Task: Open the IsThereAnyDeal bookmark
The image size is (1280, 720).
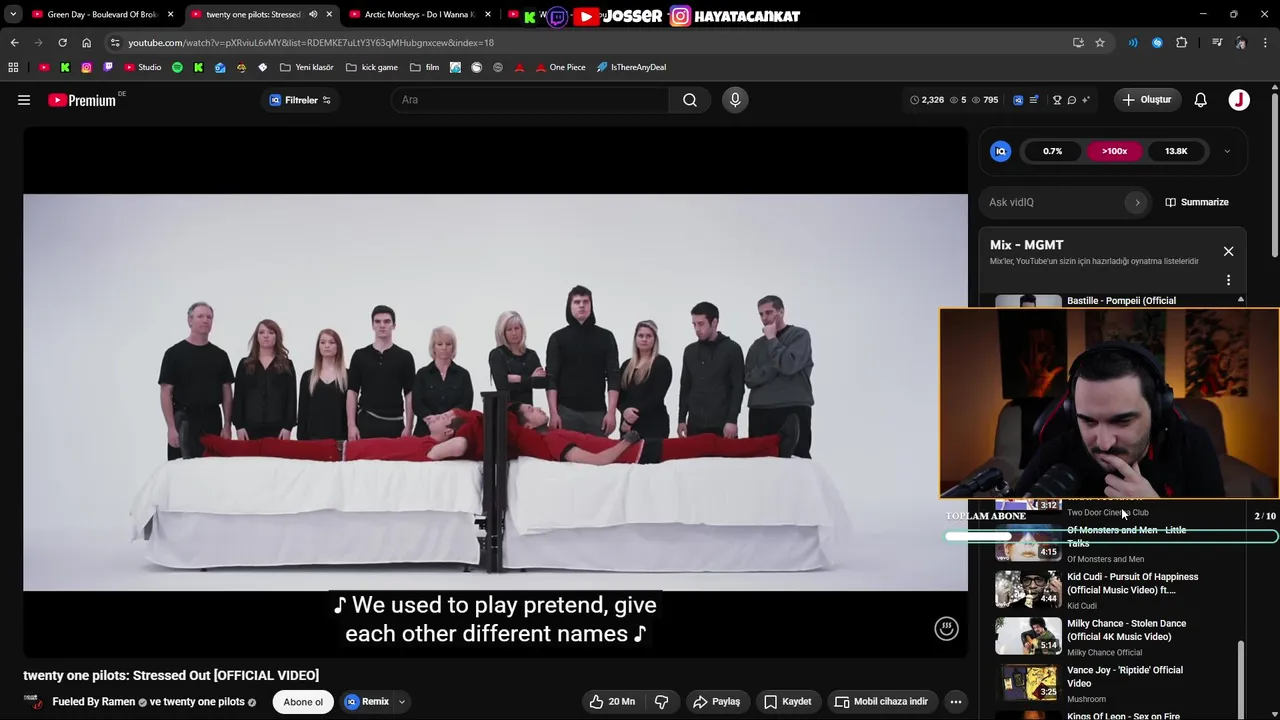Action: [x=631, y=68]
